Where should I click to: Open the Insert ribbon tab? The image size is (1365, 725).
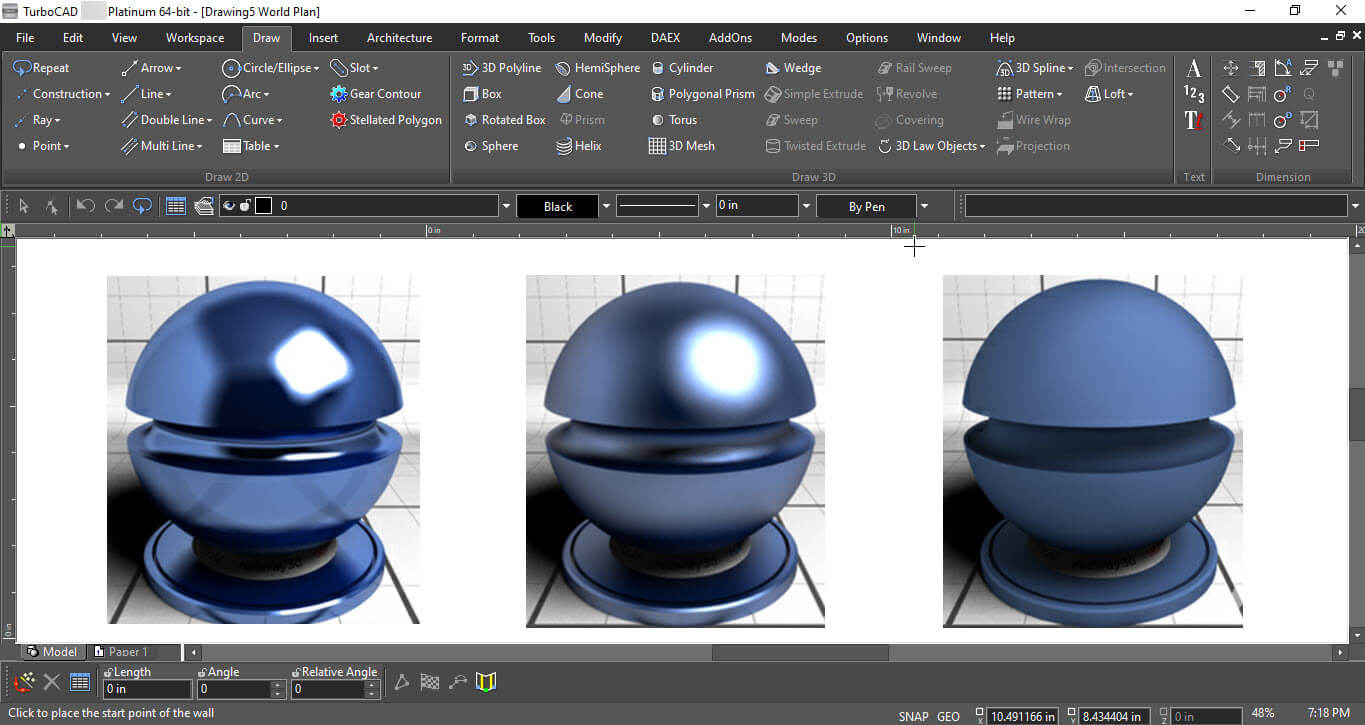323,38
